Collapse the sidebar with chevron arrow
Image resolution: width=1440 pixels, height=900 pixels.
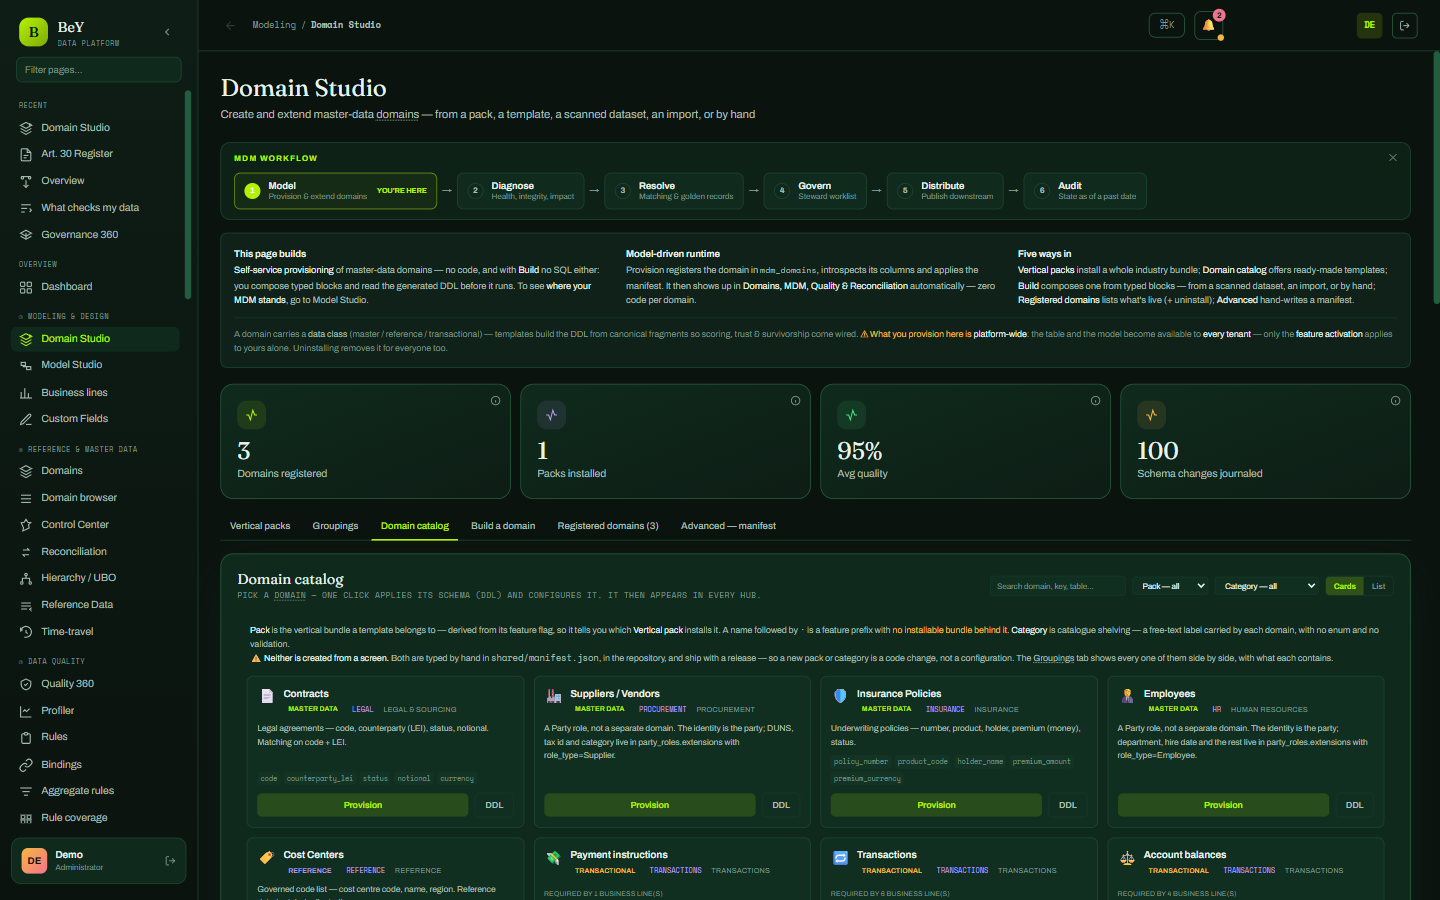pos(167,32)
